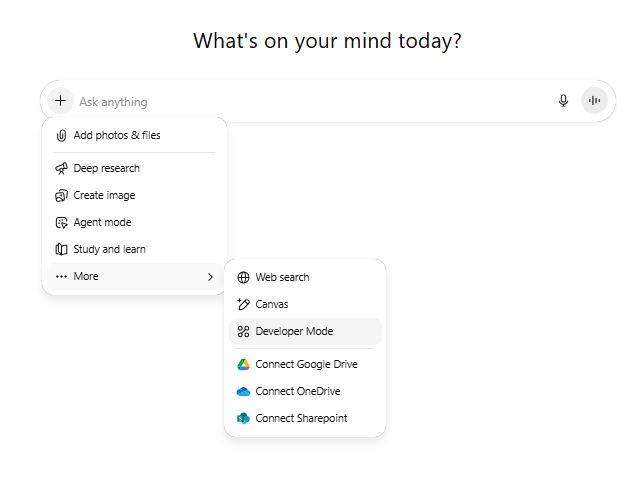This screenshot has width=635, height=481.
Task: Click the Sharepoint logo icon
Action: [243, 419]
